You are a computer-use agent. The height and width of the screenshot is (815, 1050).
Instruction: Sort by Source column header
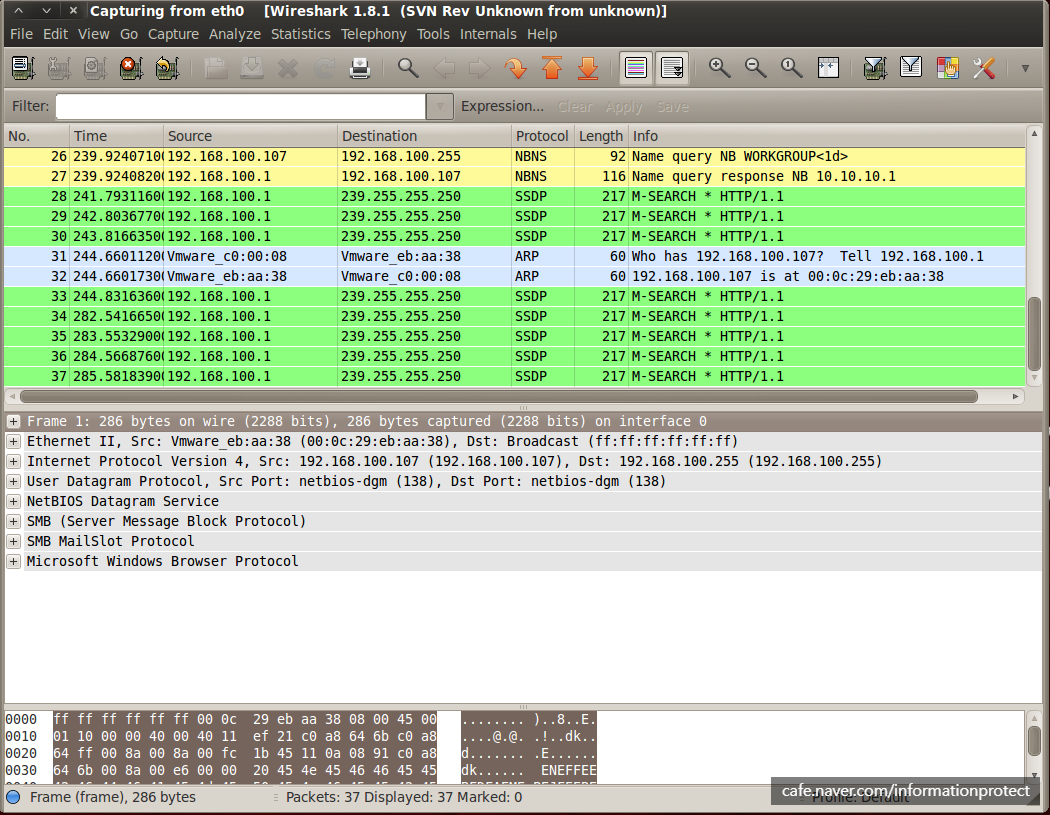pyautogui.click(x=250, y=136)
